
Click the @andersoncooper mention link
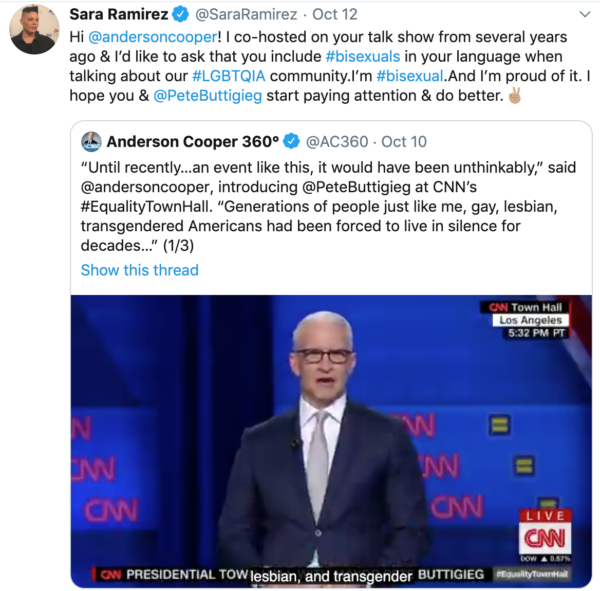coord(153,37)
